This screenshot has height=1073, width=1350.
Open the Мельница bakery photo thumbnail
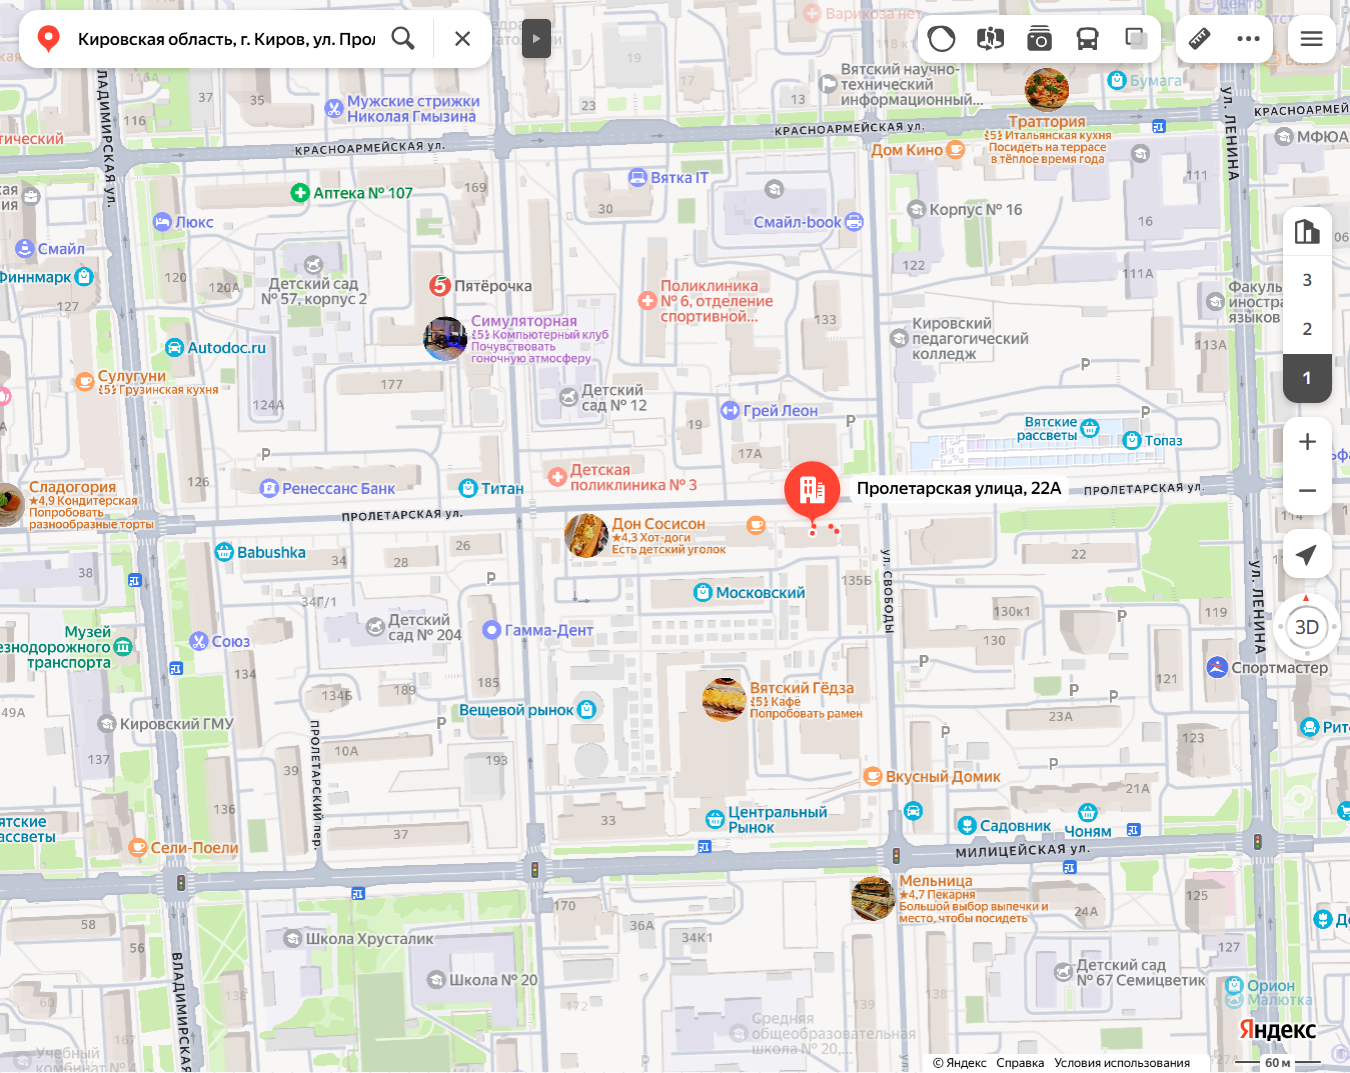tap(873, 899)
